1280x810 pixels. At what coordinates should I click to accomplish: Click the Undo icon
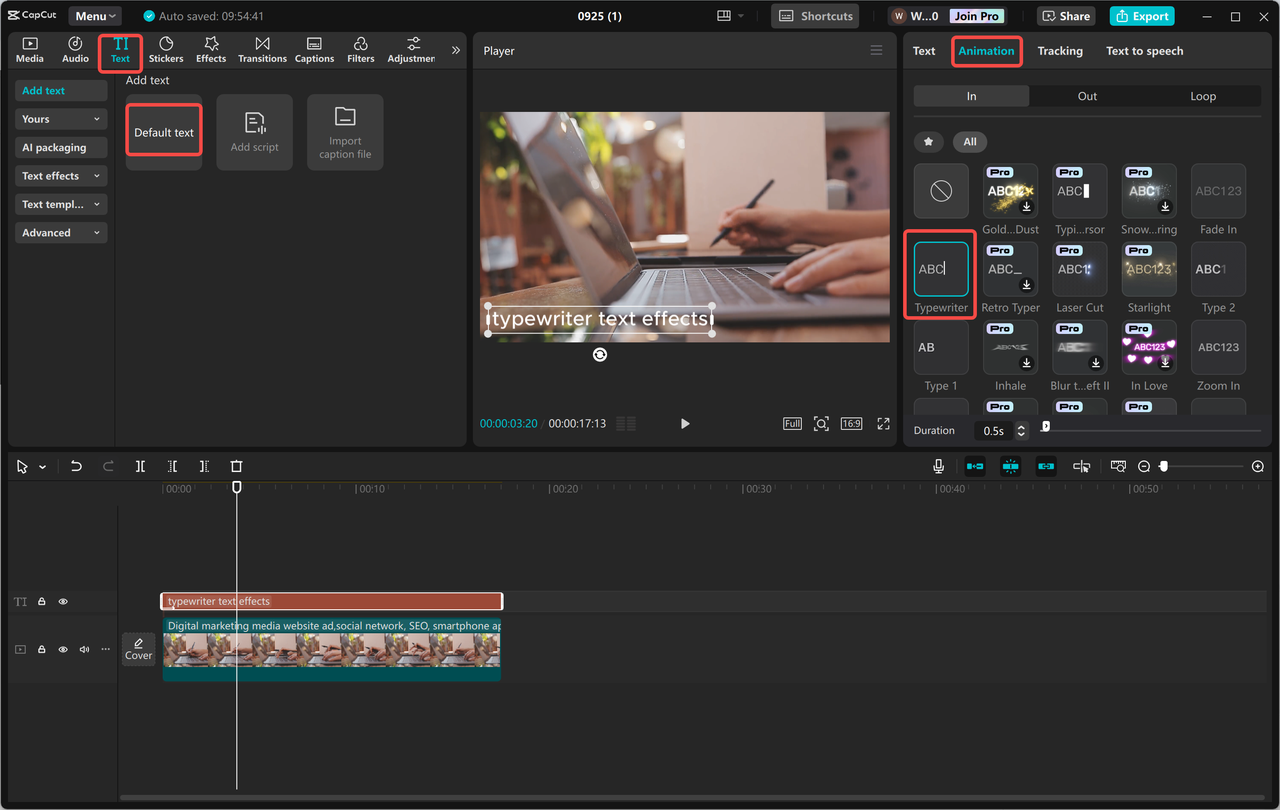coord(76,466)
